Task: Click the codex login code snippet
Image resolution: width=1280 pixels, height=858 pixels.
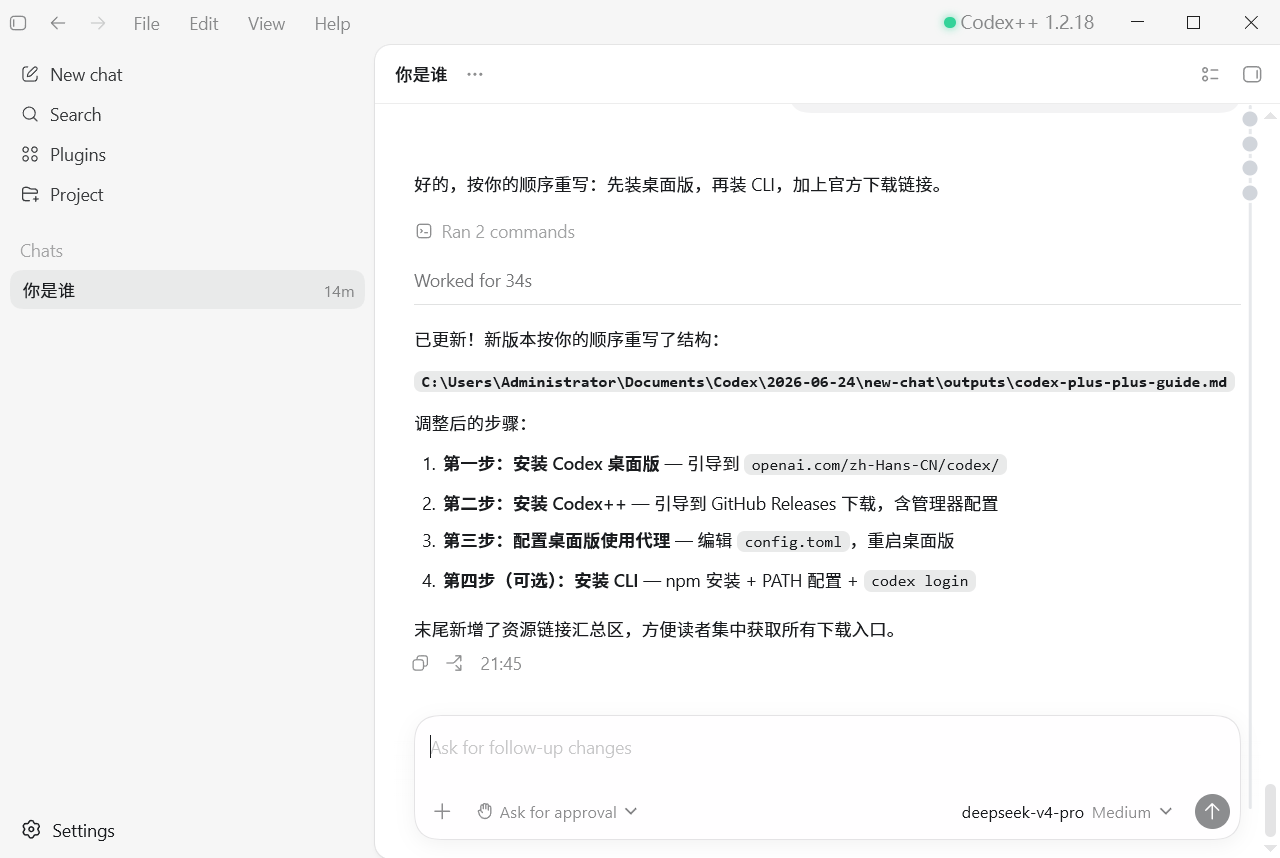Action: pyautogui.click(x=919, y=581)
